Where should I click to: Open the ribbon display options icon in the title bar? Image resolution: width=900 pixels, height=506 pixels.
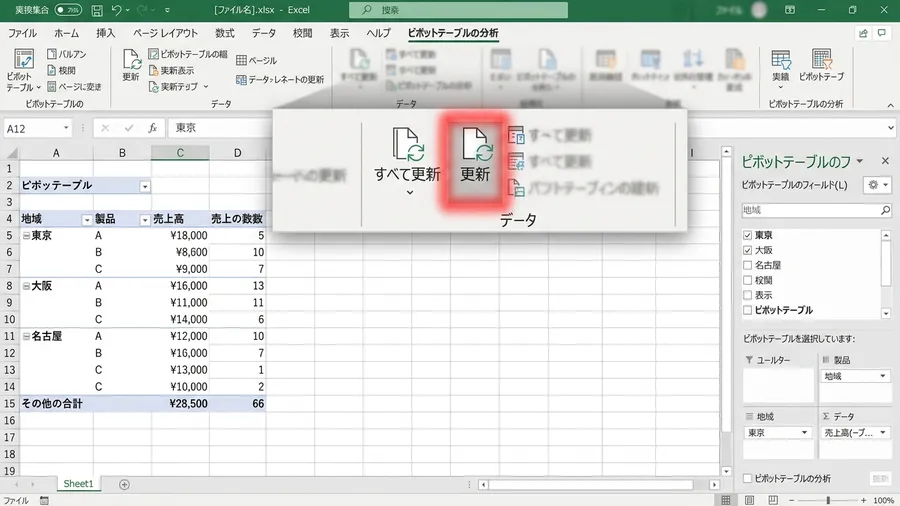(x=790, y=10)
